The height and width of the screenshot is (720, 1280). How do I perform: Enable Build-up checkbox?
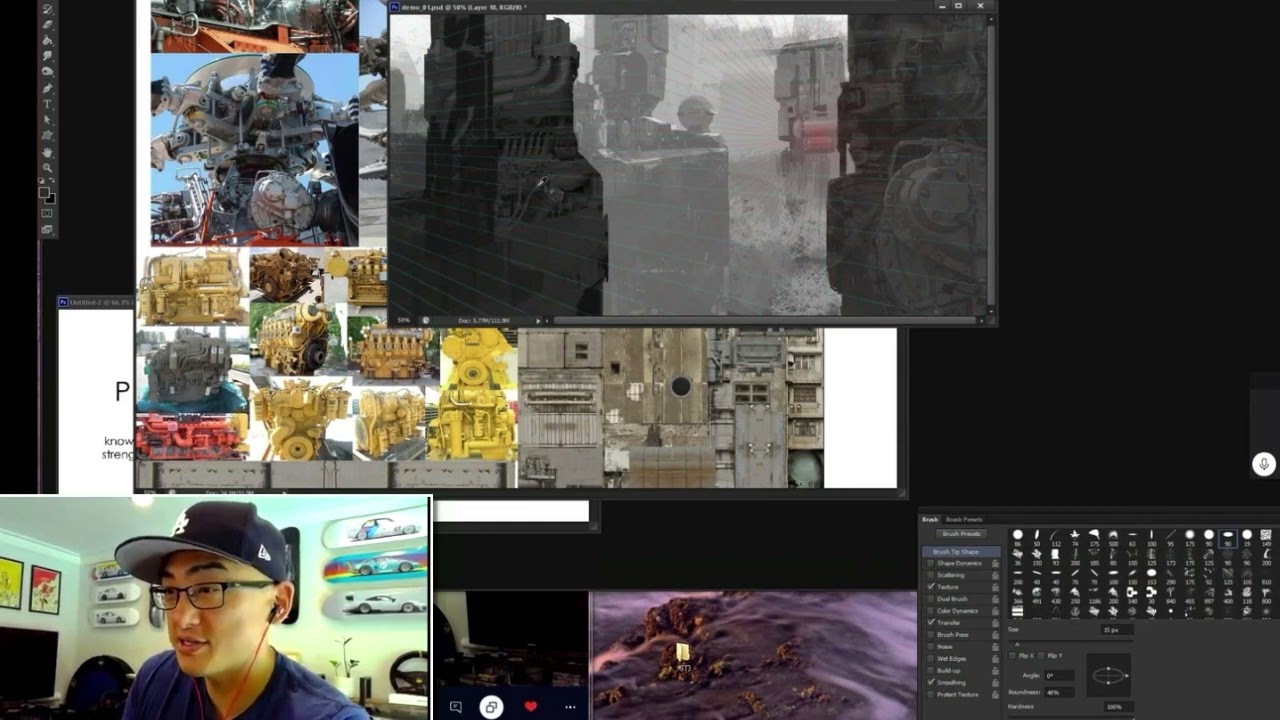tap(931, 671)
